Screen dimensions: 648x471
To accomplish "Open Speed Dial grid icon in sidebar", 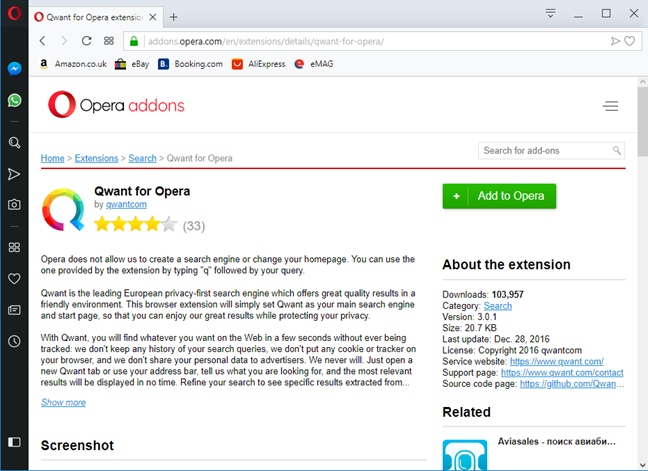I will pos(14,247).
